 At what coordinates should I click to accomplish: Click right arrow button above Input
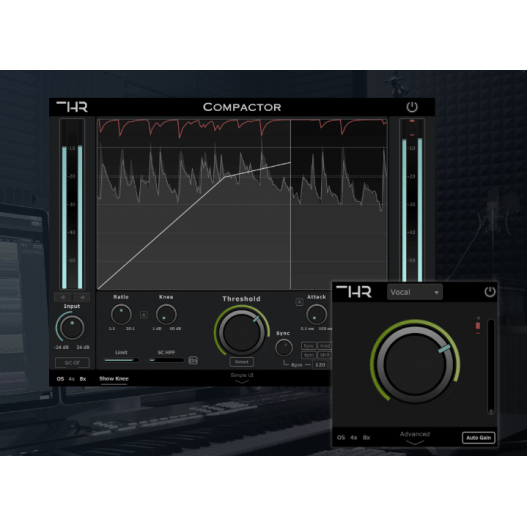(x=82, y=297)
